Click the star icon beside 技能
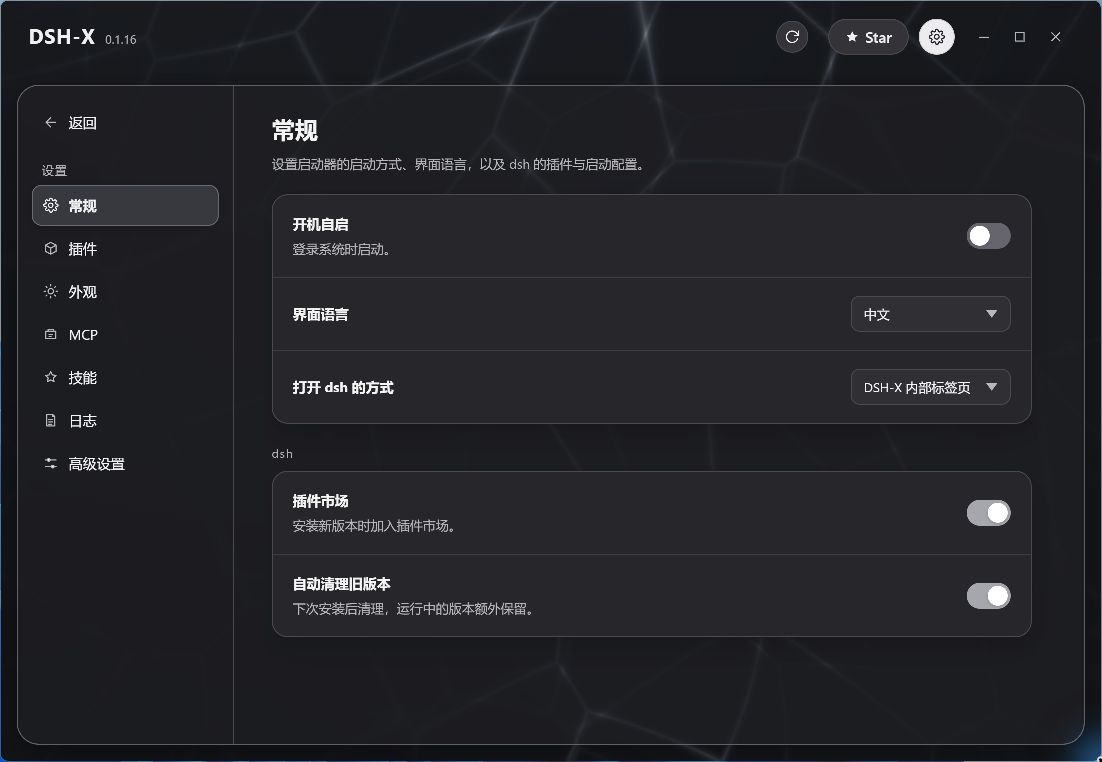Screen dimensions: 1102x762 coord(51,377)
